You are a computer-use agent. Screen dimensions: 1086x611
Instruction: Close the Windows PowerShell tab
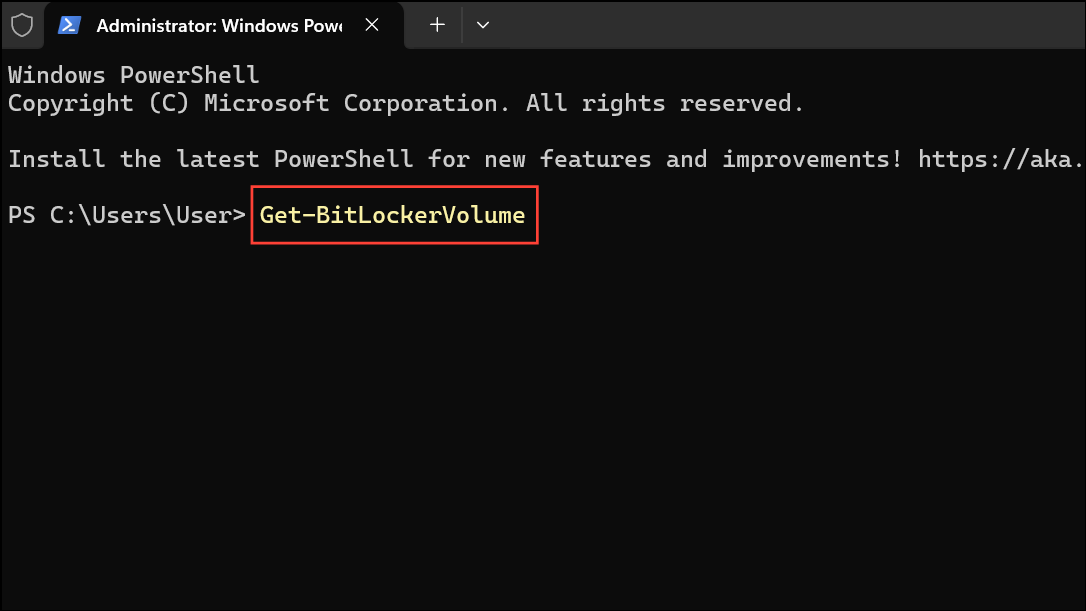[372, 25]
